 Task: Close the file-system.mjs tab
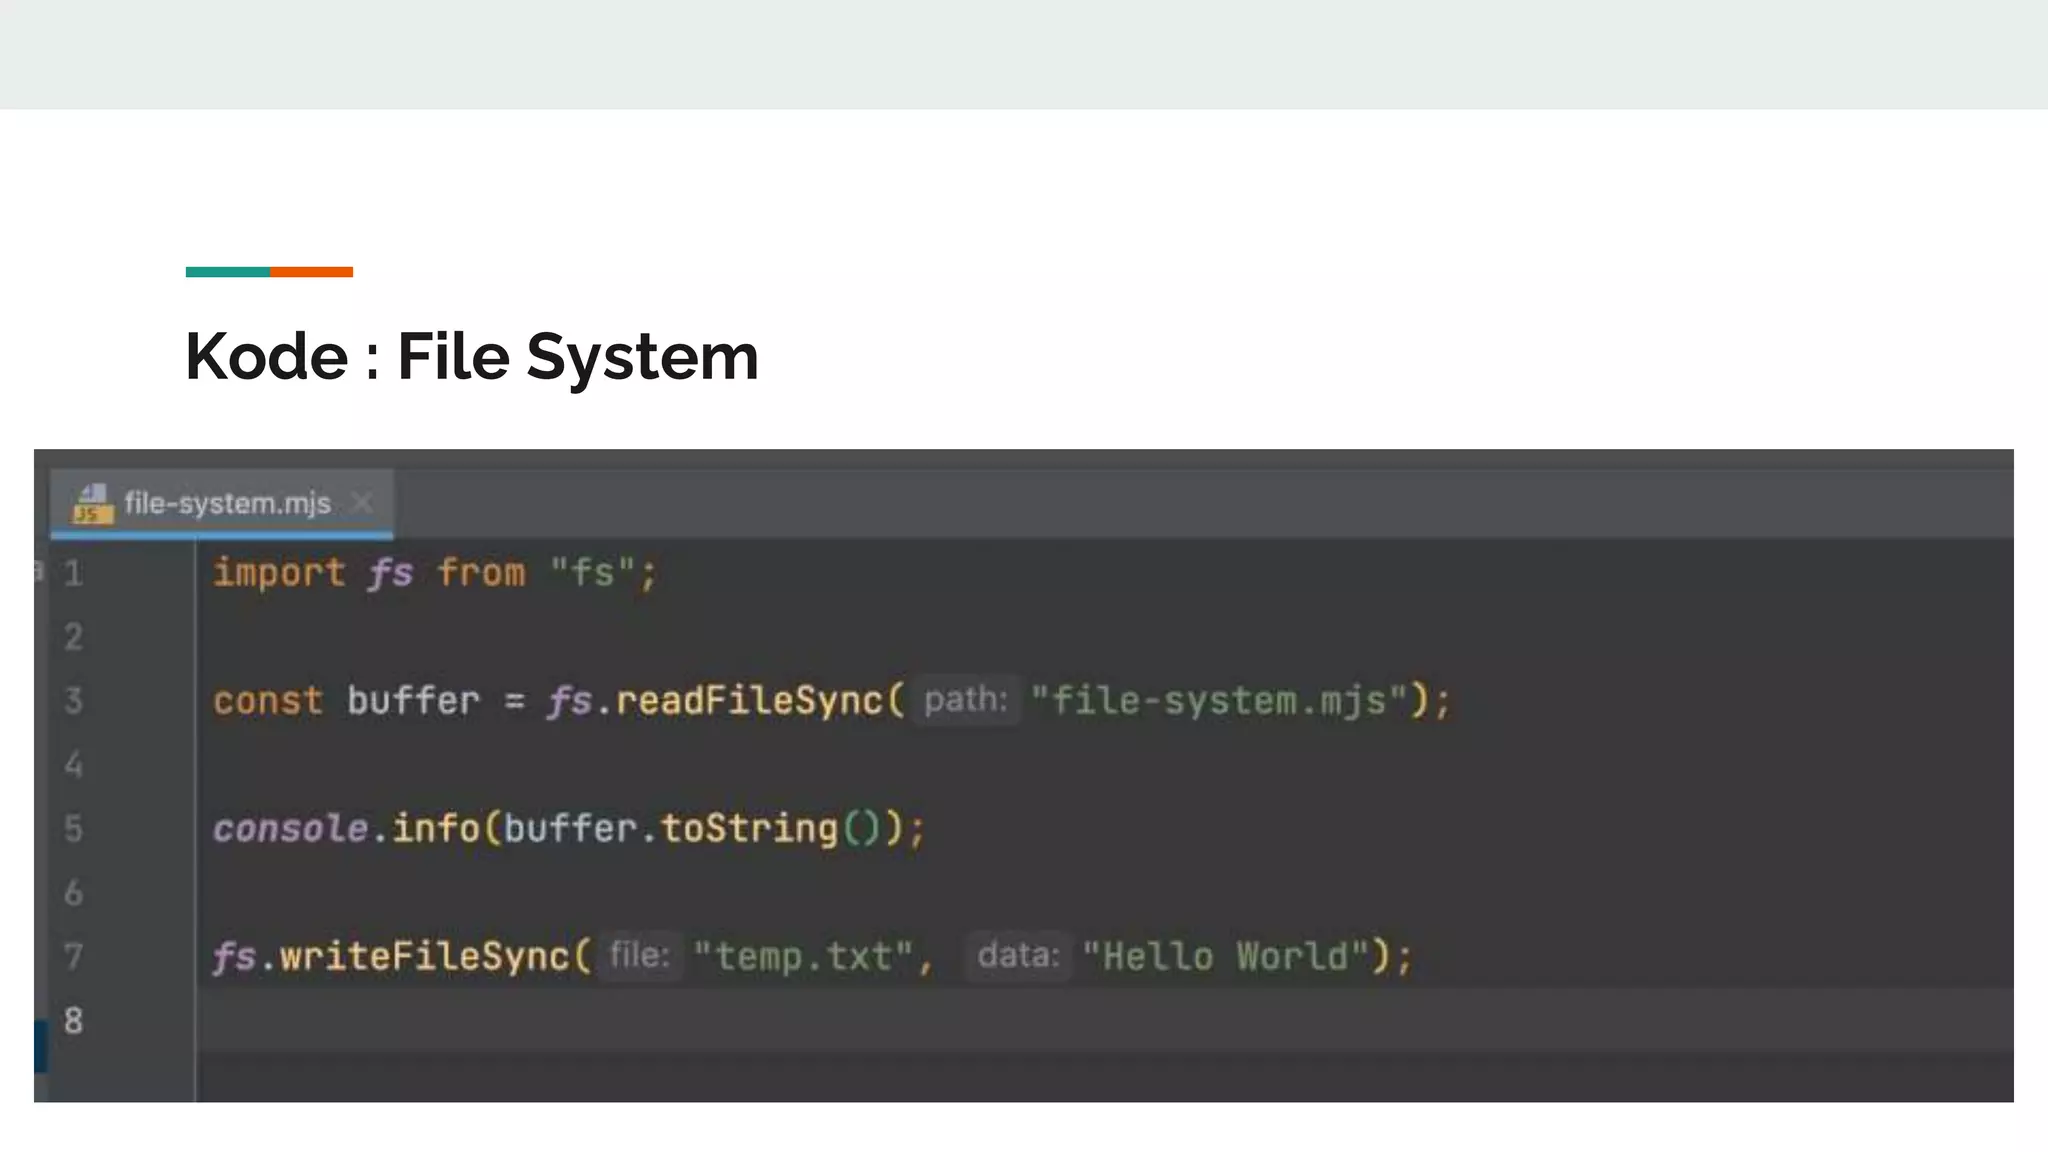362,502
